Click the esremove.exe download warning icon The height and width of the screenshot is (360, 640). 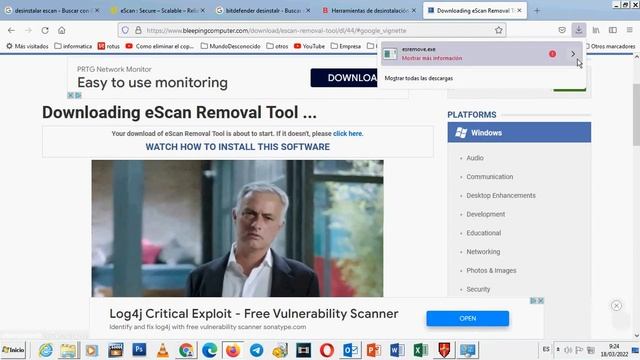coord(552,54)
